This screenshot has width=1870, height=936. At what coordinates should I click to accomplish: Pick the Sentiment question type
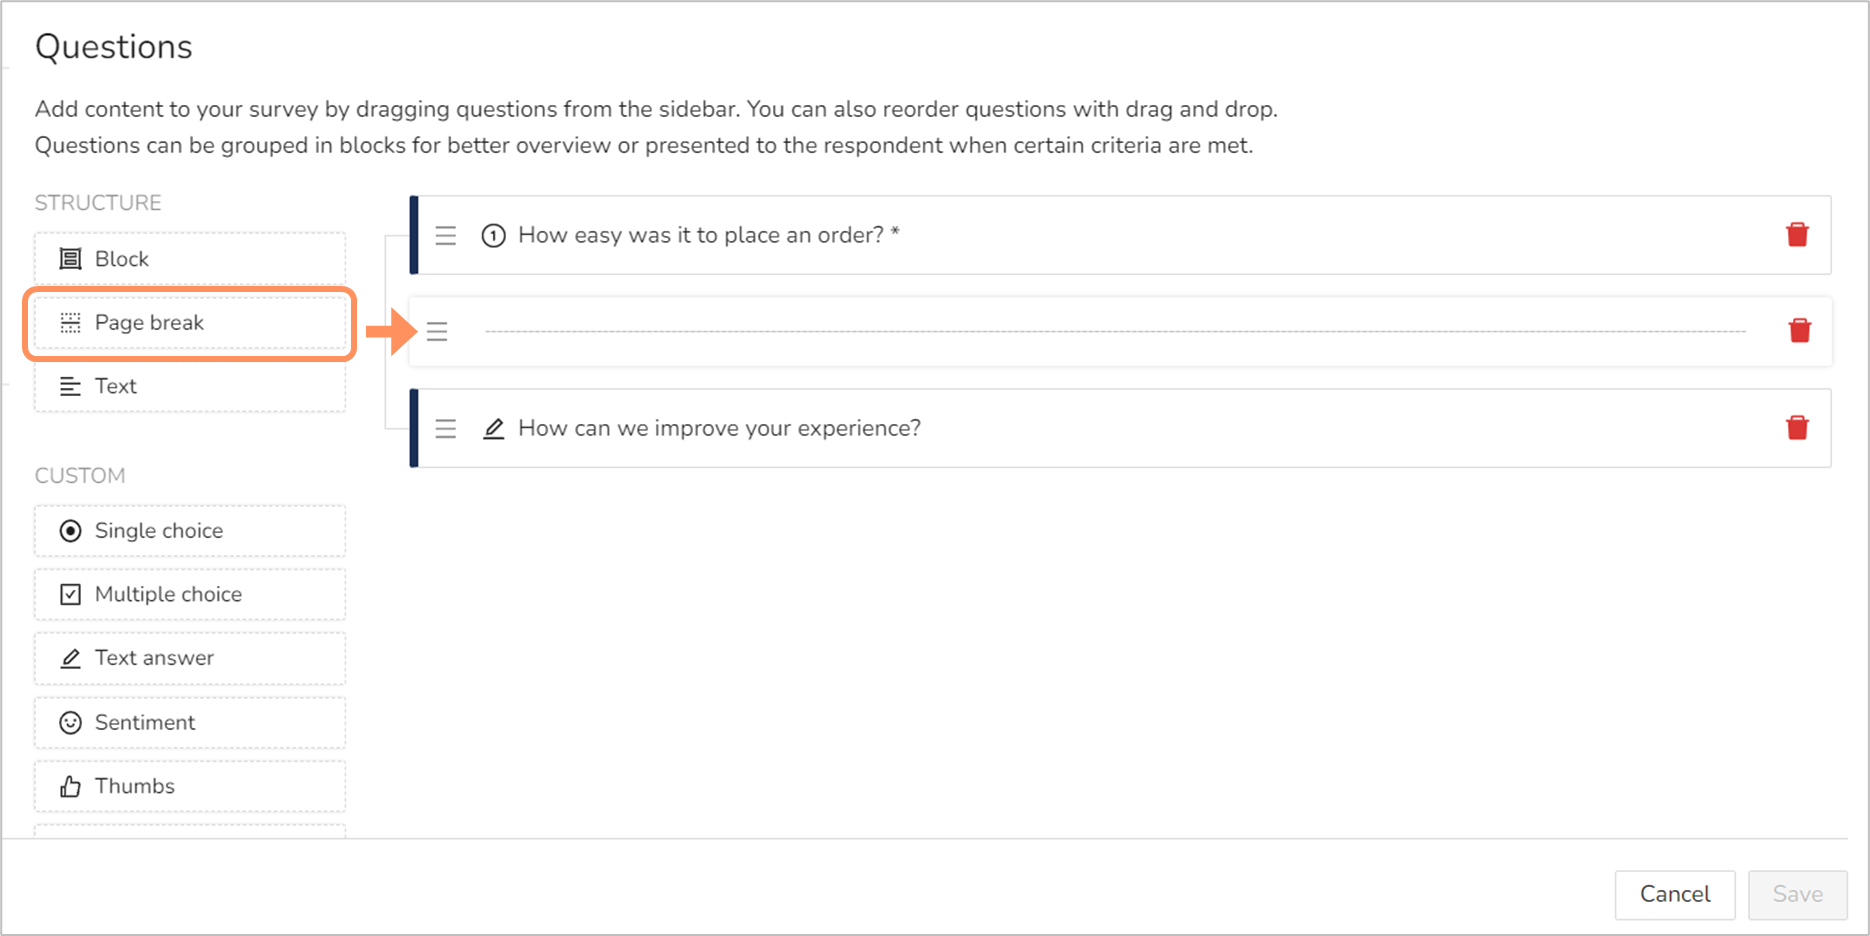click(x=190, y=723)
